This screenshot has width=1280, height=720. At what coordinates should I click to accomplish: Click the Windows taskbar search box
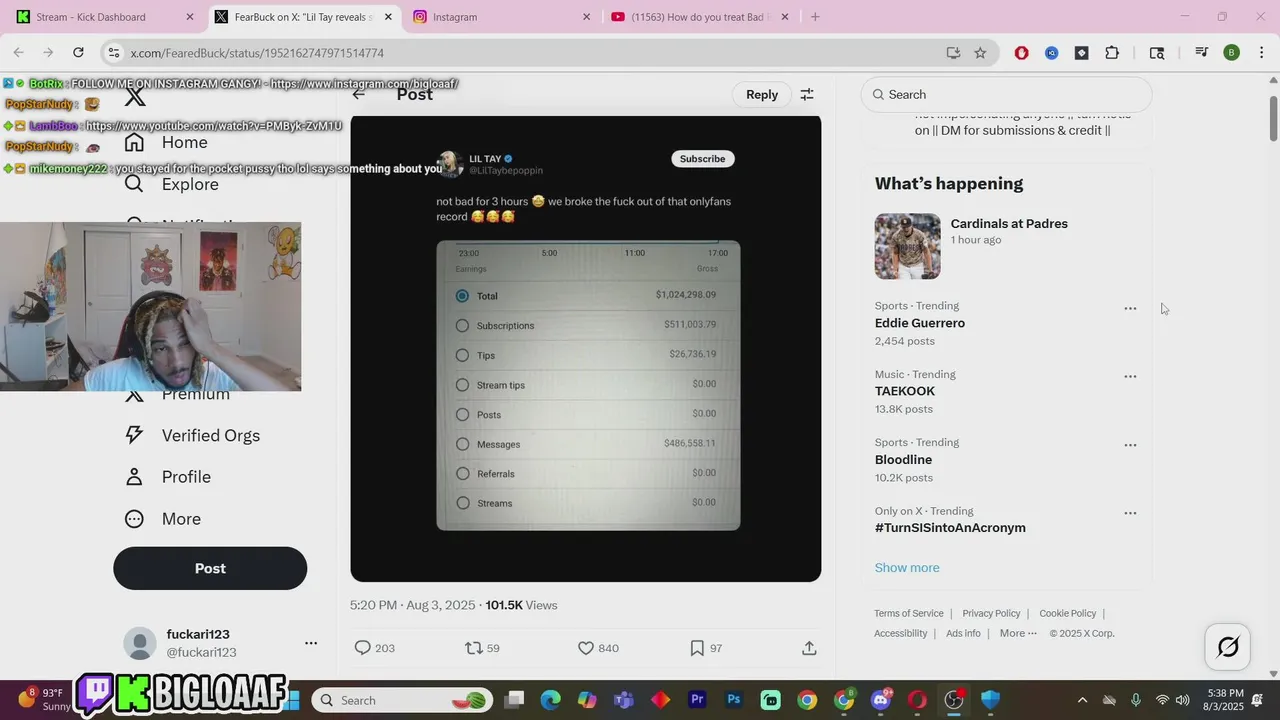401,700
